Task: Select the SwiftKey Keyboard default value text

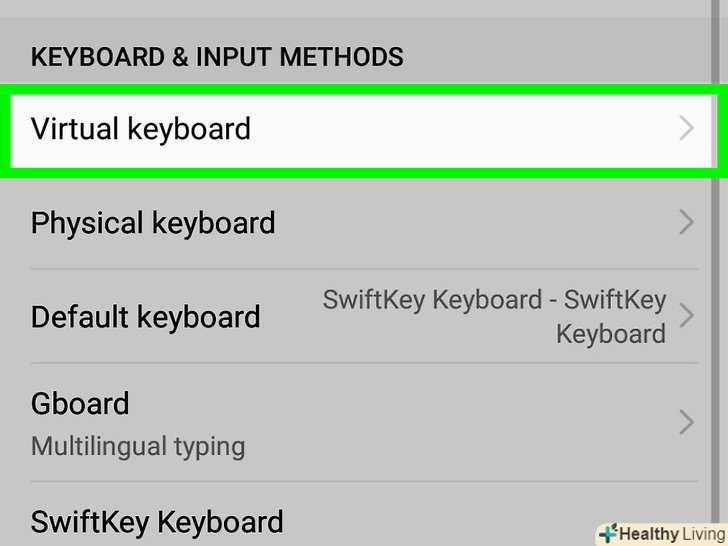Action: tap(494, 316)
